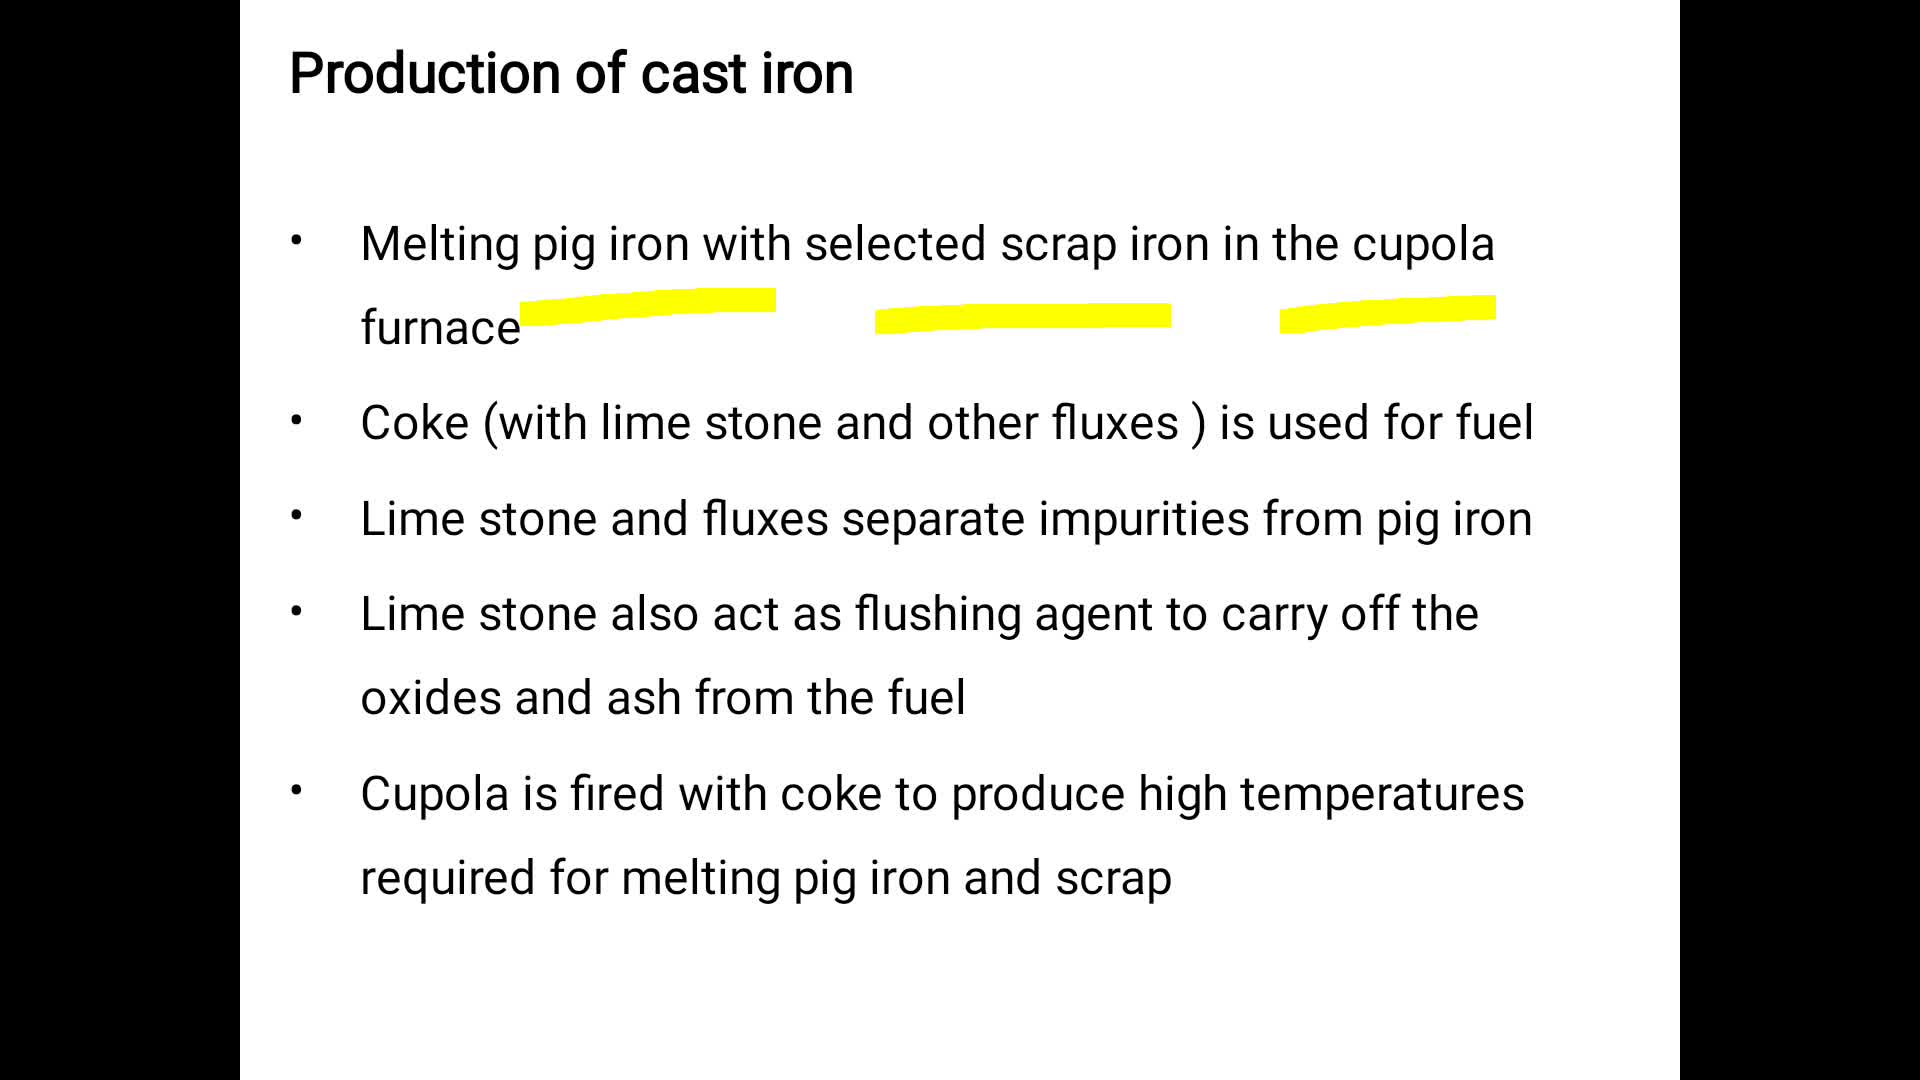Click the word 'Coke' in second bullet
The height and width of the screenshot is (1080, 1920).
[415, 423]
